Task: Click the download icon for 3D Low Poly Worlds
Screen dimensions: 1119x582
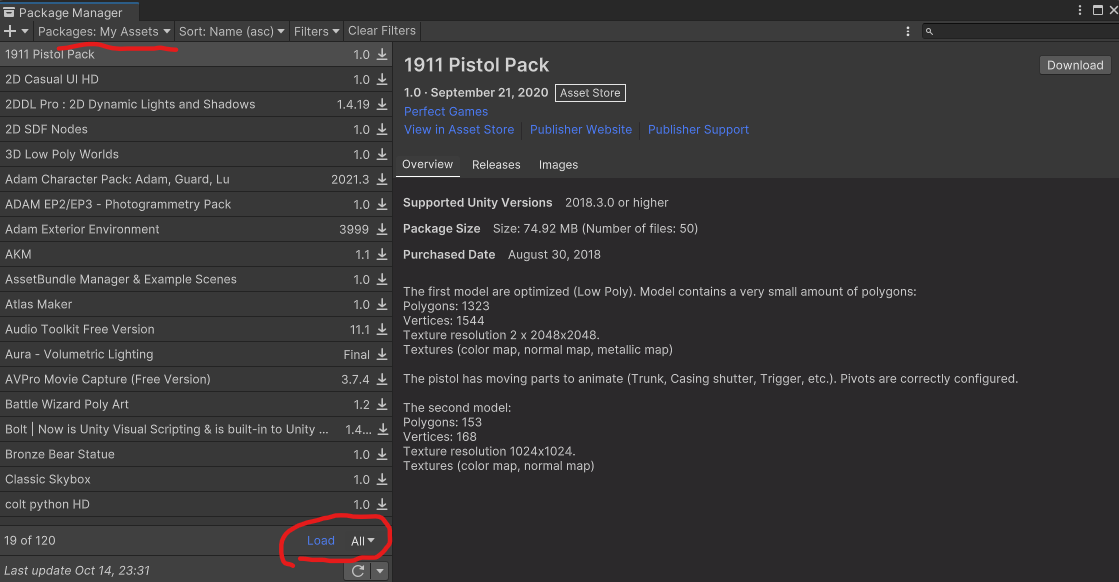Action: click(382, 154)
